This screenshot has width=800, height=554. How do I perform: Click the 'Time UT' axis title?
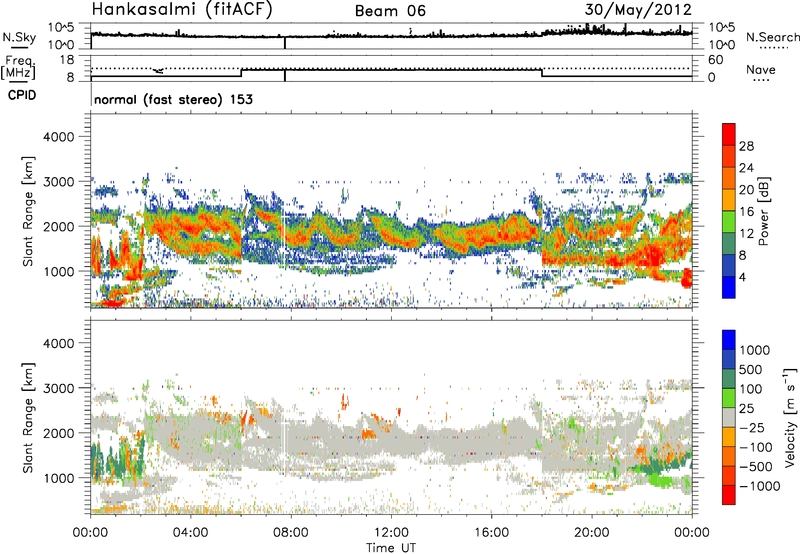(x=391, y=548)
